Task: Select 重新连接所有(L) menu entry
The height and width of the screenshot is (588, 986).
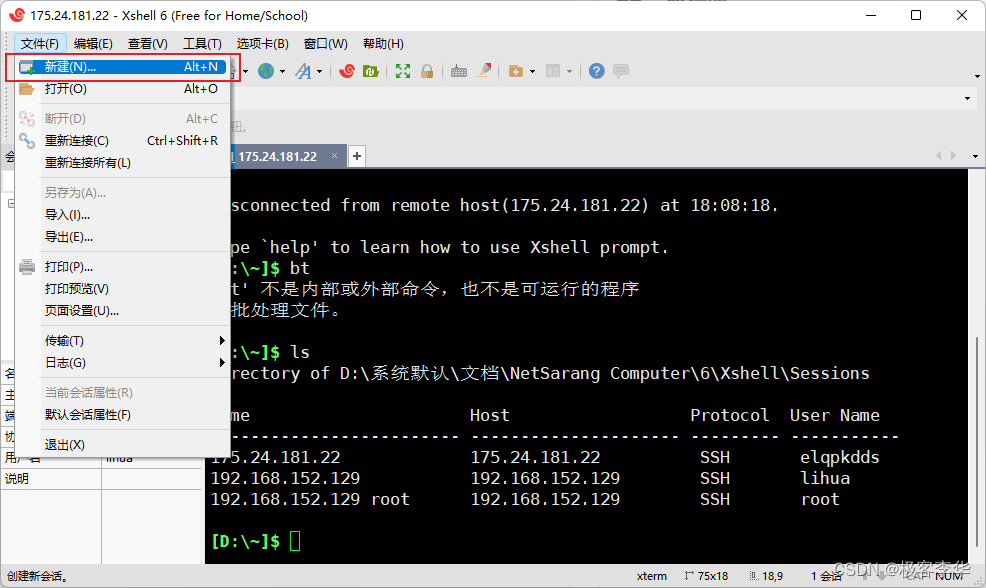Action: tap(123, 163)
